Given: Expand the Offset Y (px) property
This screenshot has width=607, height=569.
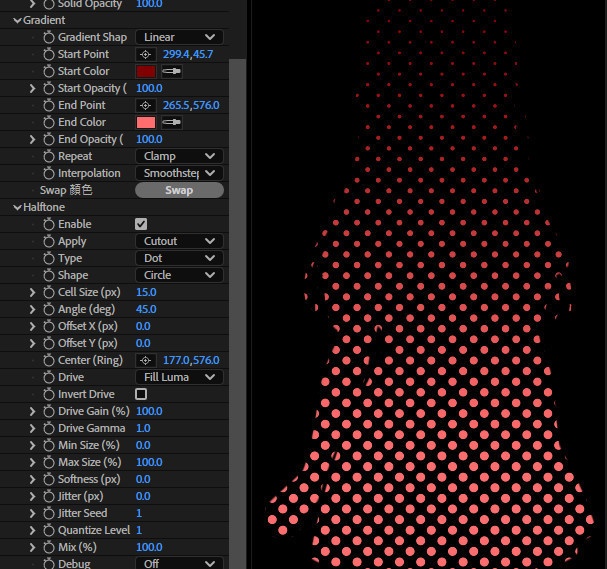Looking at the screenshot, I should (33, 344).
